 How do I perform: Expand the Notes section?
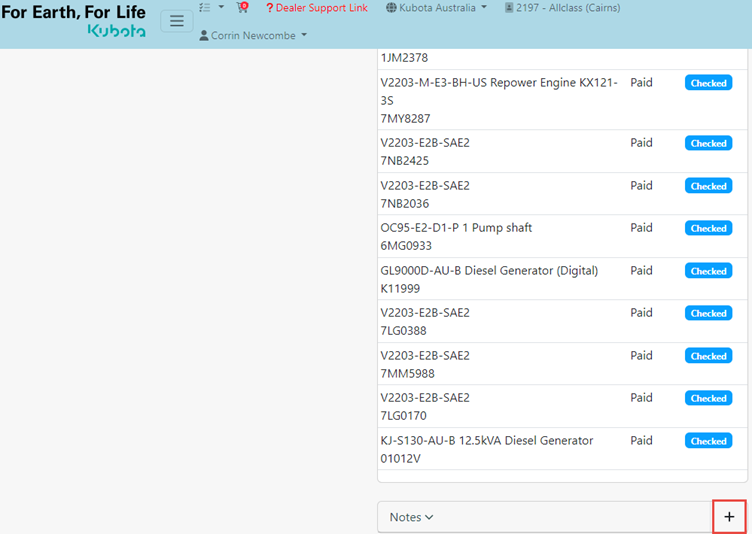(x=411, y=517)
